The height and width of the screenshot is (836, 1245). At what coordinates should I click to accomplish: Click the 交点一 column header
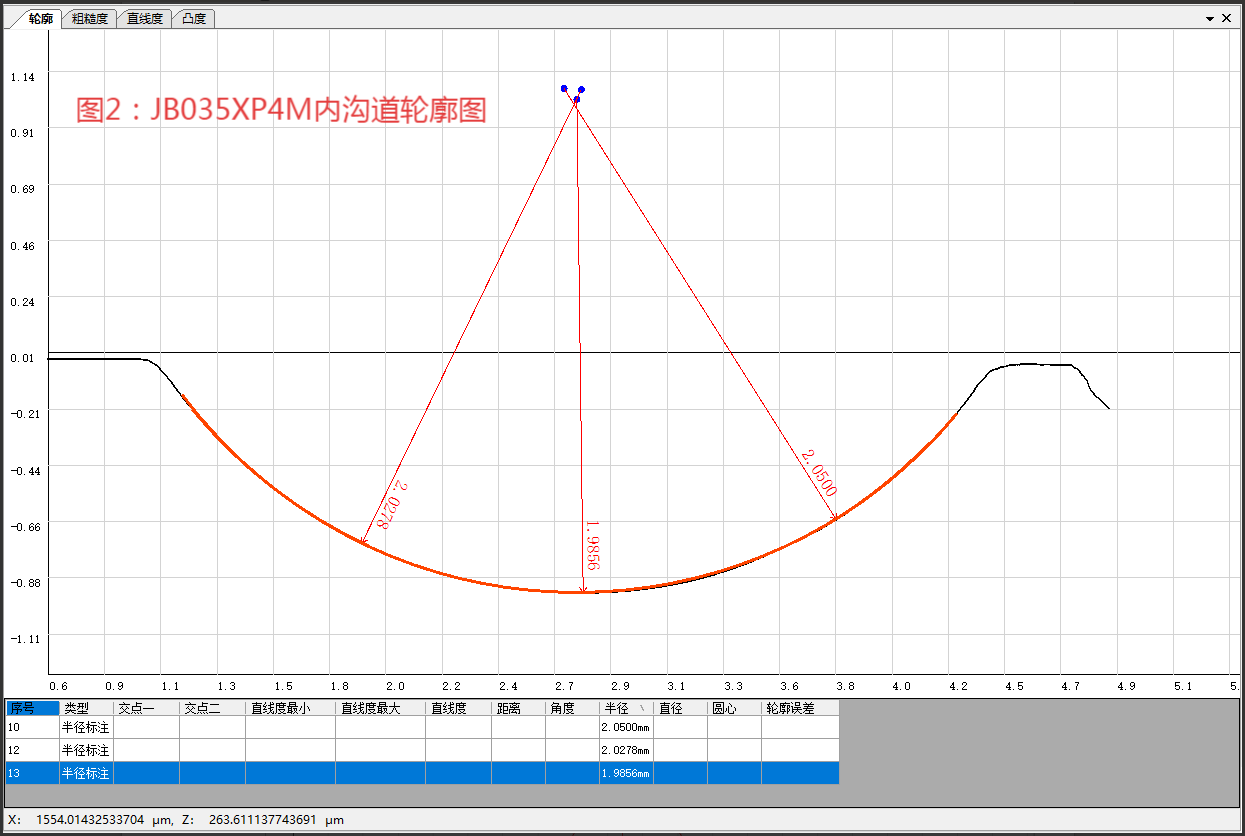[146, 708]
